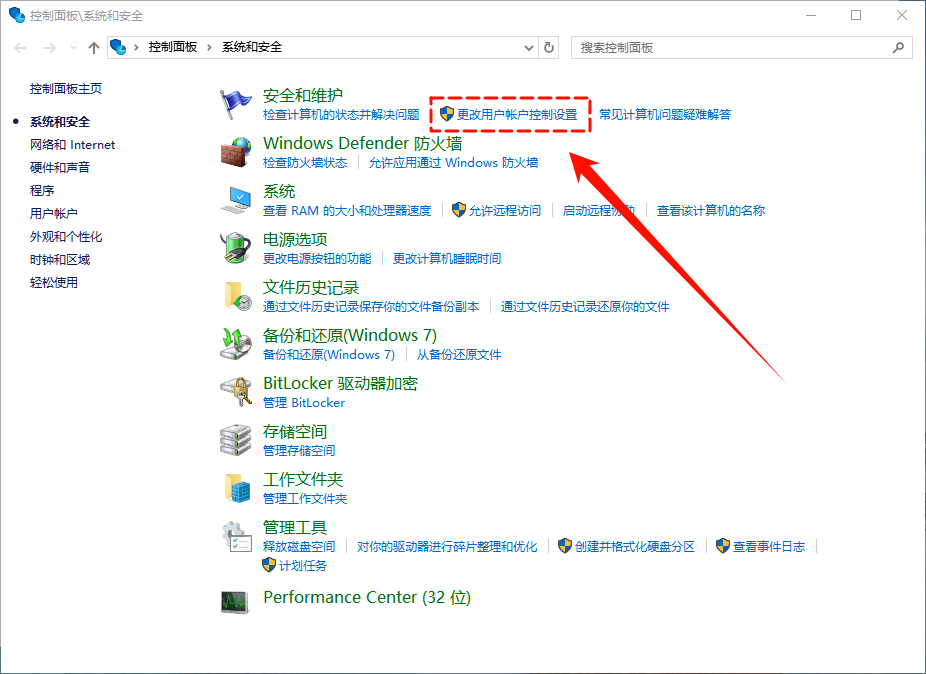The height and width of the screenshot is (674, 926).
Task: Click the BitLocker lock and keys icon
Action: (x=236, y=392)
